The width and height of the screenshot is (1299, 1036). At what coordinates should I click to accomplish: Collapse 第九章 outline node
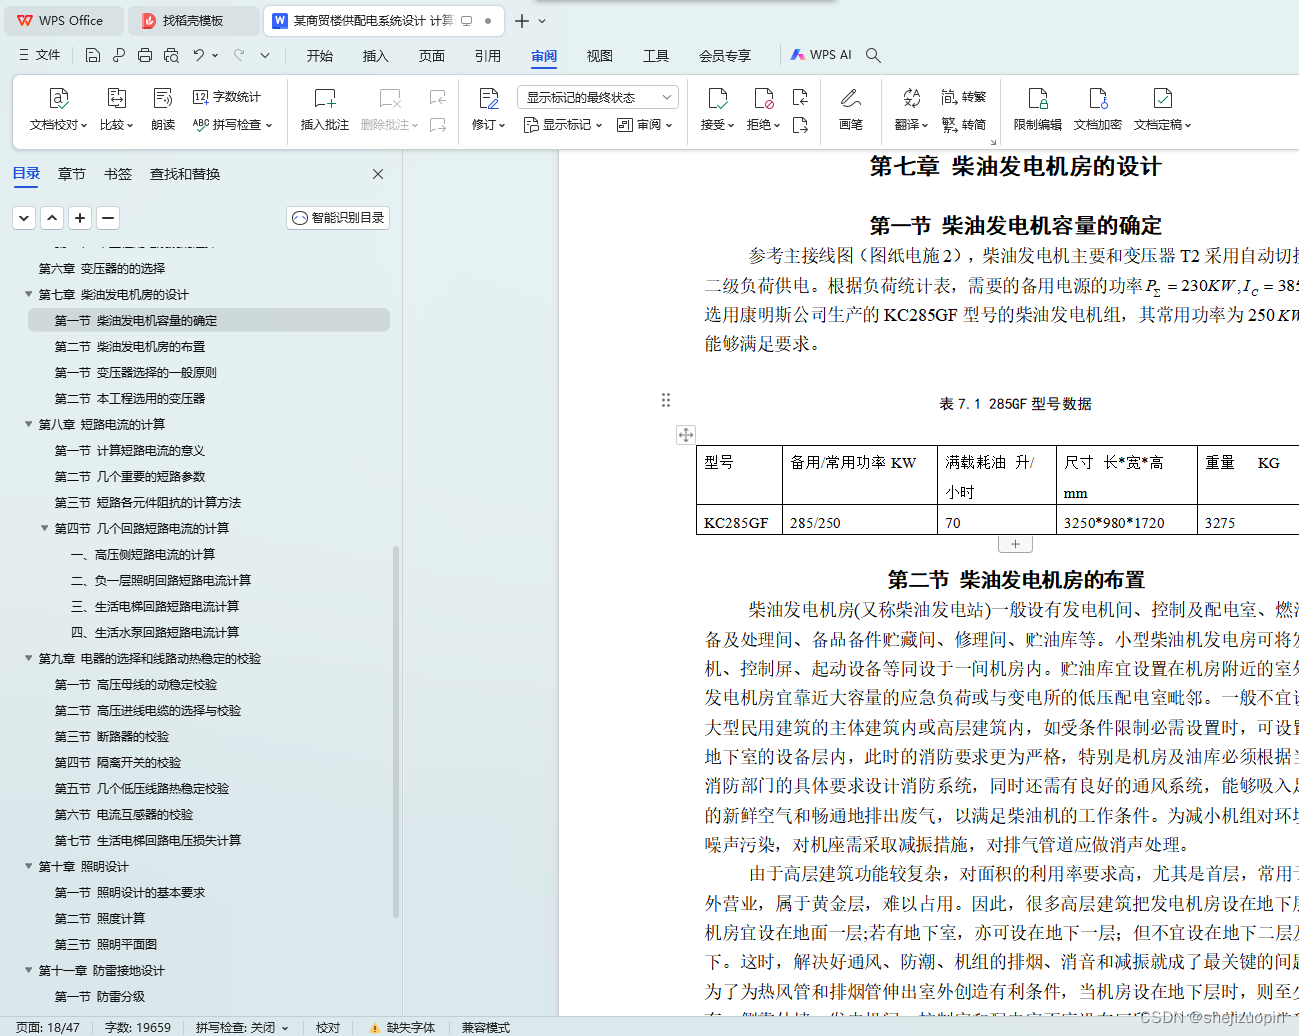pyautogui.click(x=28, y=658)
